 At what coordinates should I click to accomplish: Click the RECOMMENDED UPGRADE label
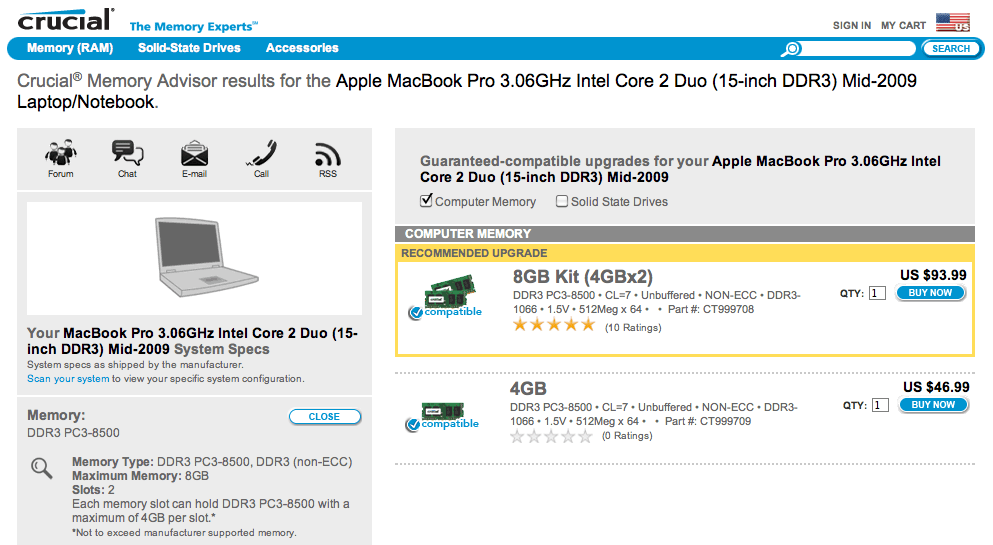pyautogui.click(x=474, y=253)
